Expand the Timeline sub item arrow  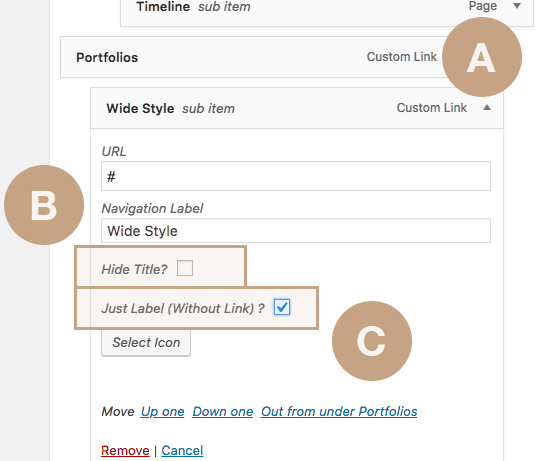[516, 6]
